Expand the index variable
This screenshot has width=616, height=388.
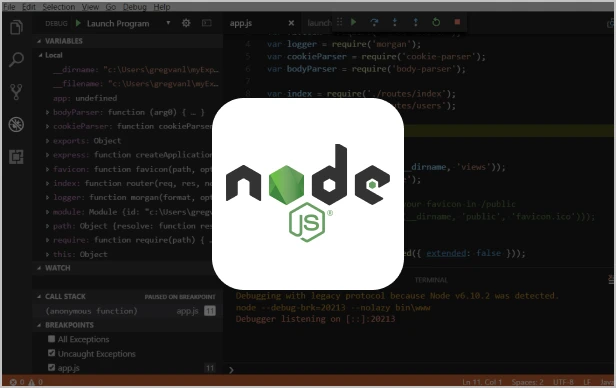[x=47, y=183]
